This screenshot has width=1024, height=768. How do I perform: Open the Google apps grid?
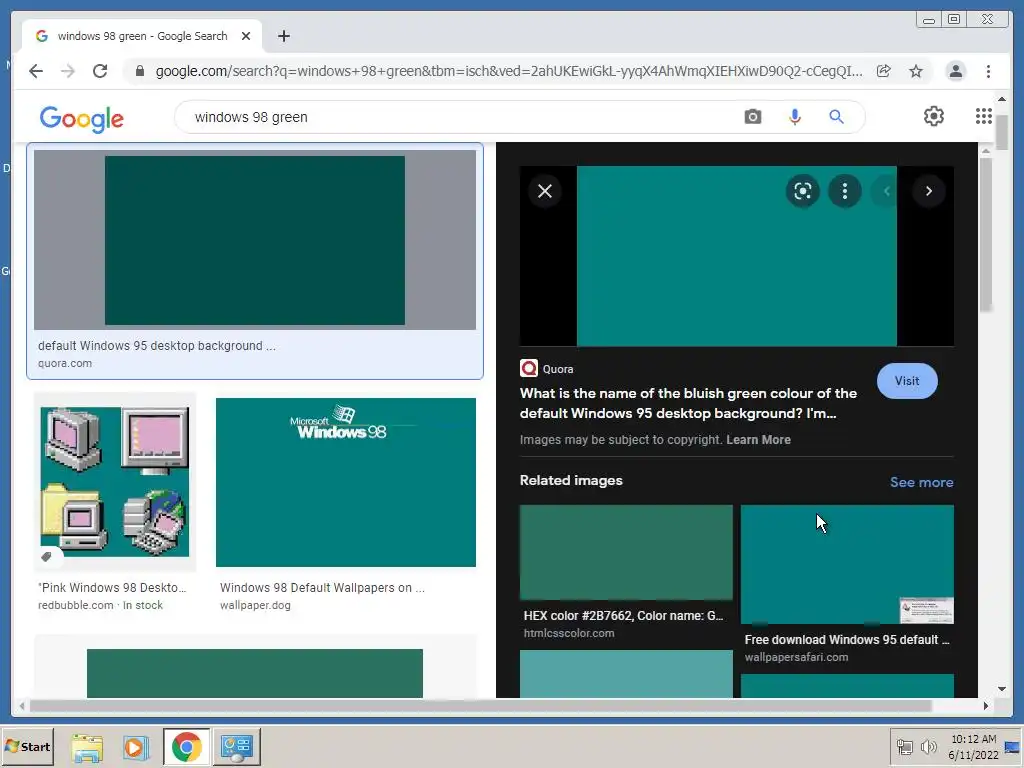(x=984, y=116)
